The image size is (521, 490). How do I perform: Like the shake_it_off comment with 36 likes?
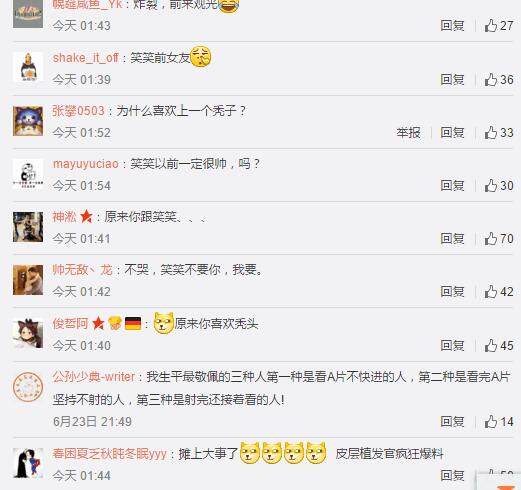491,79
